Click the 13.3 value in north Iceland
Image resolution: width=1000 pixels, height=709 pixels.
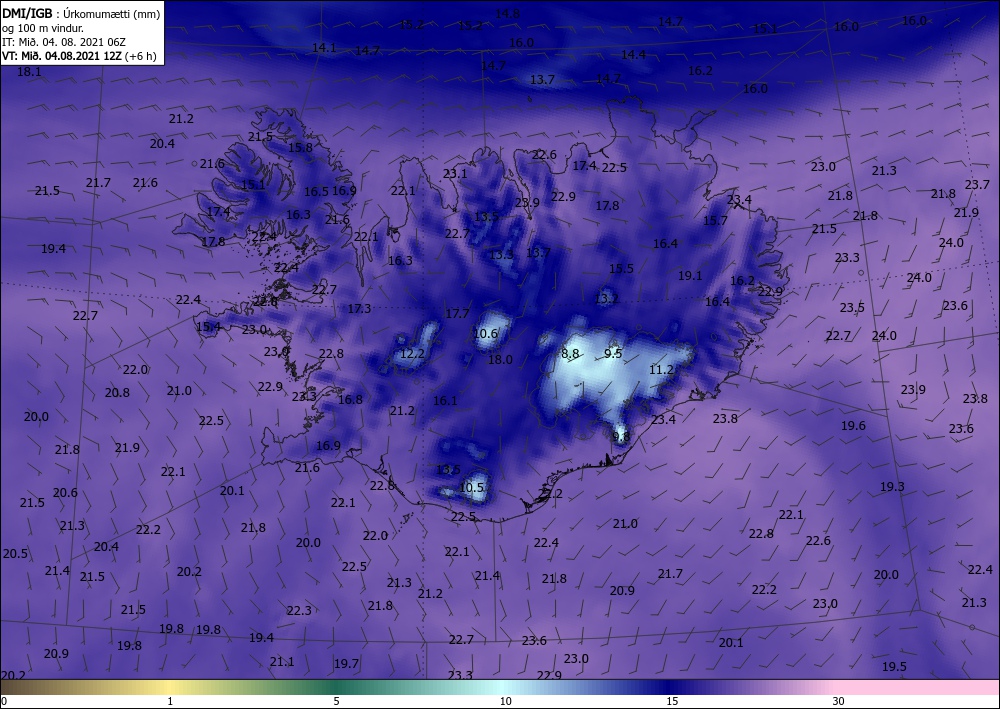coord(501,255)
